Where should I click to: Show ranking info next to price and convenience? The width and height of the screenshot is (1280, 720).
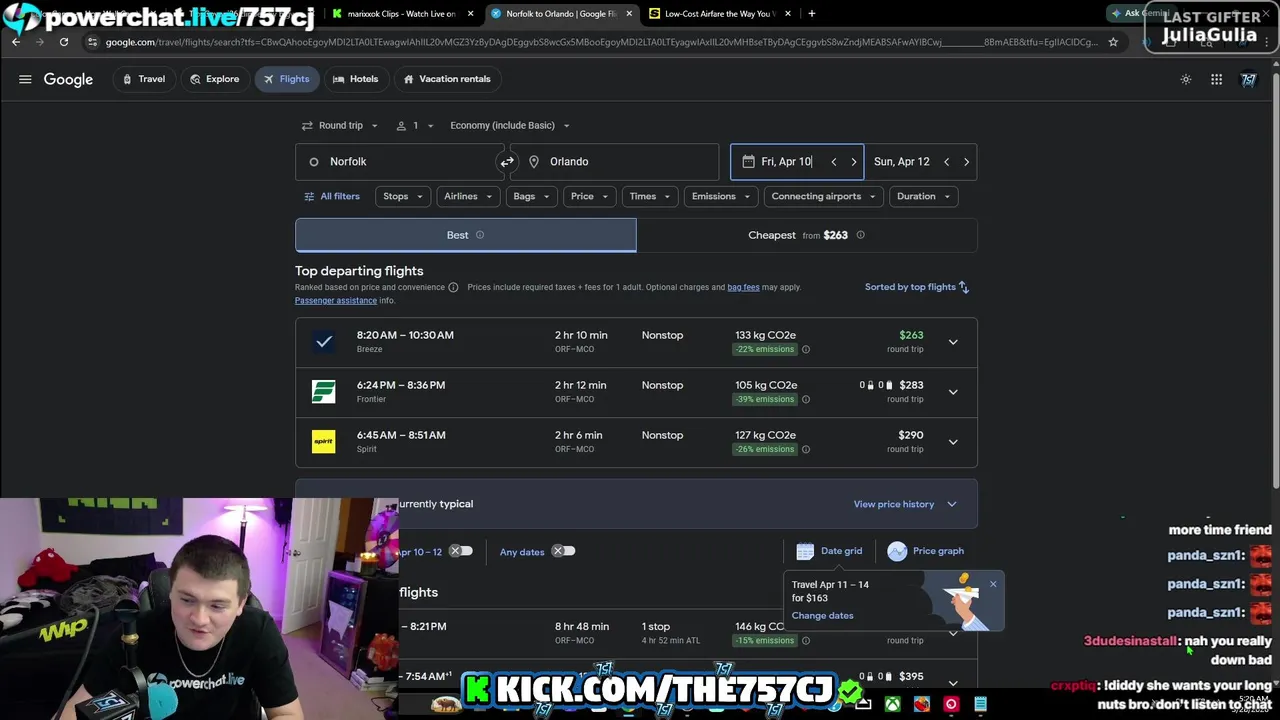[x=453, y=287]
